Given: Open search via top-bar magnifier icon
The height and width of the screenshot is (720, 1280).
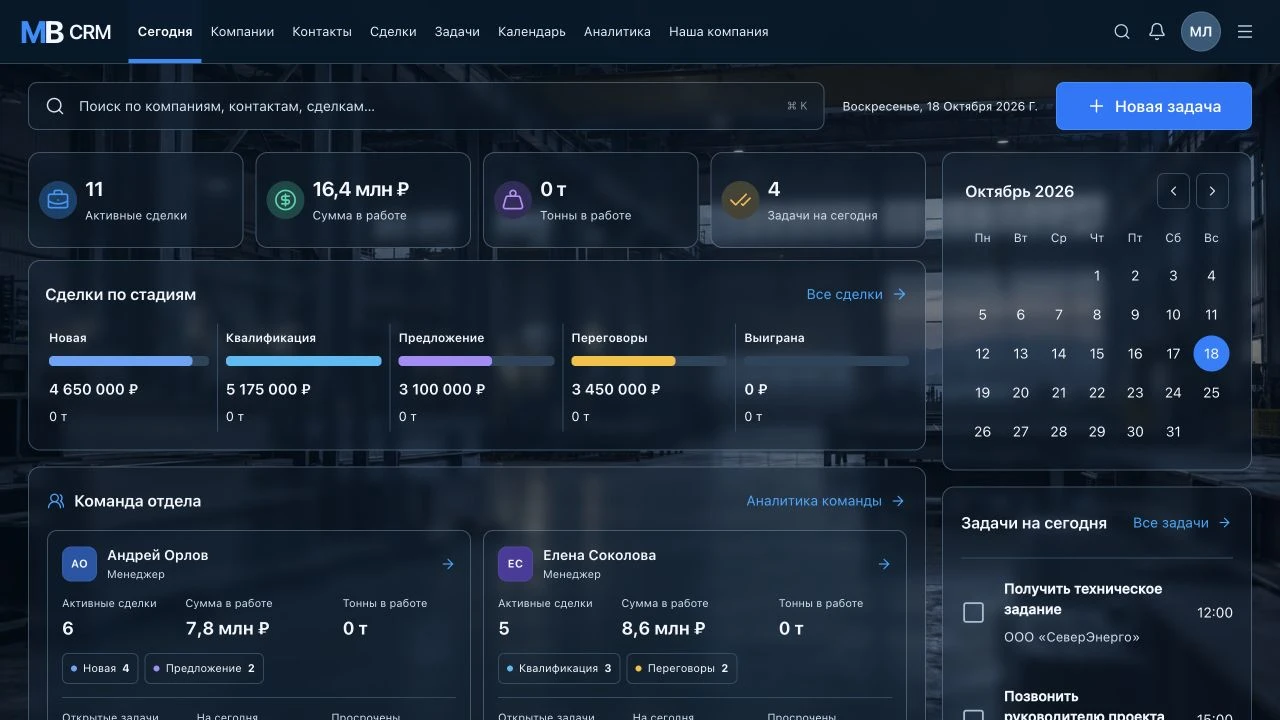Looking at the screenshot, I should point(1122,32).
